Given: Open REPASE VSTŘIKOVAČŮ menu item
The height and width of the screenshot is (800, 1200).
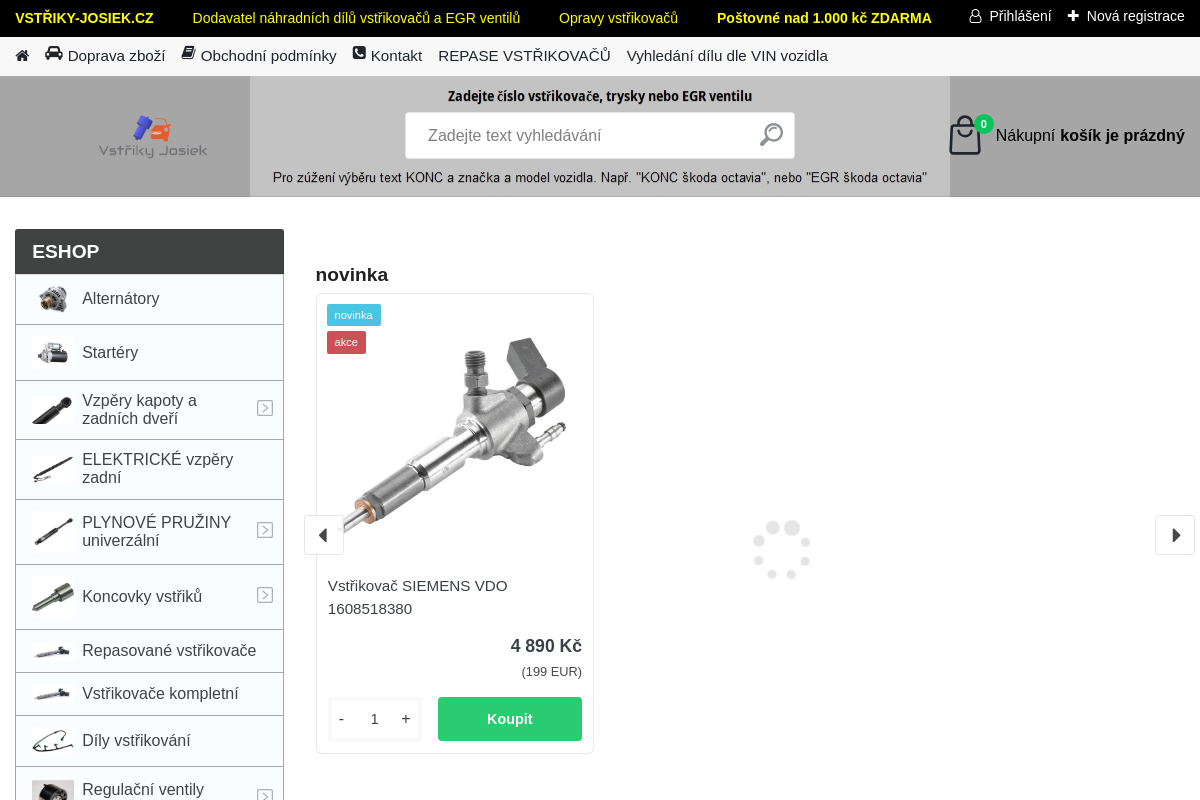Looking at the screenshot, I should (x=524, y=56).
